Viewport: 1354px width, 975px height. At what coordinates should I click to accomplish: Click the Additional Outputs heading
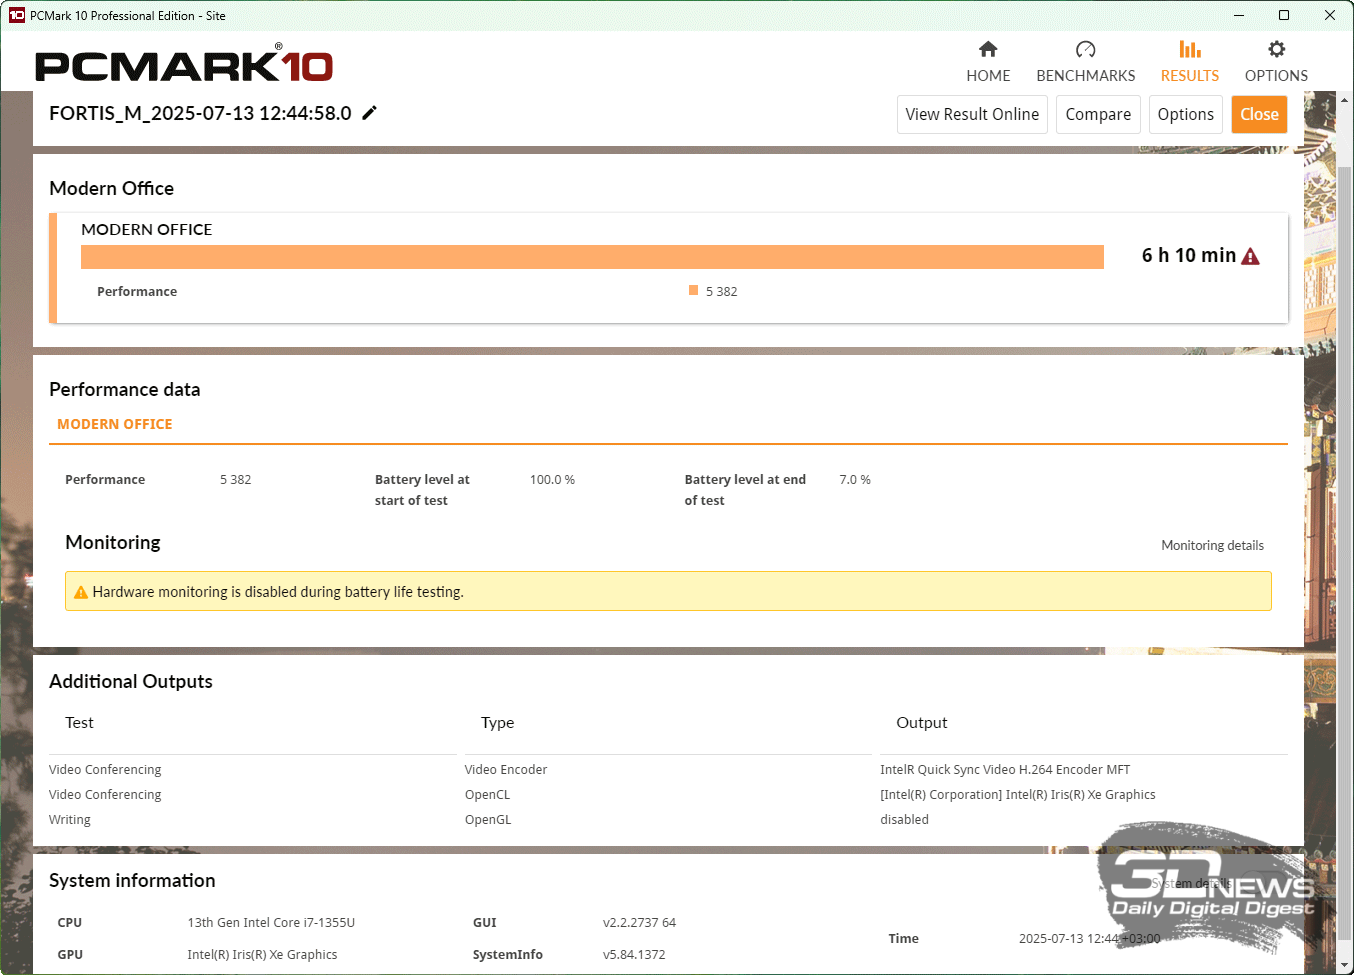131,681
